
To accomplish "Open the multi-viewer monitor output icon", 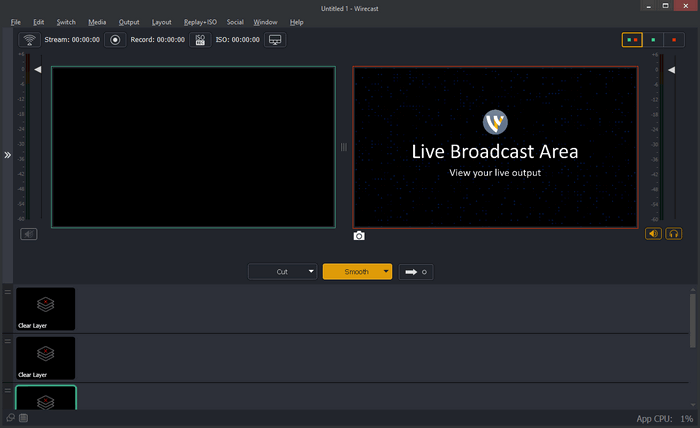I will [275, 40].
